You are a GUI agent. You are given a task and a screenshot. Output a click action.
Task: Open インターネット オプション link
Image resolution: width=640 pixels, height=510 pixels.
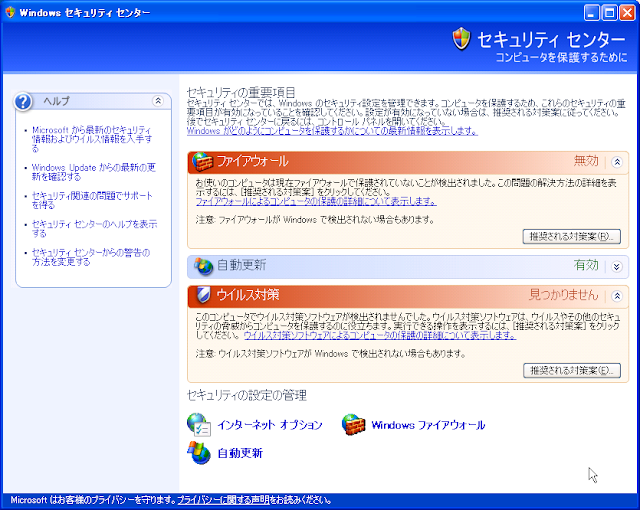270,425
